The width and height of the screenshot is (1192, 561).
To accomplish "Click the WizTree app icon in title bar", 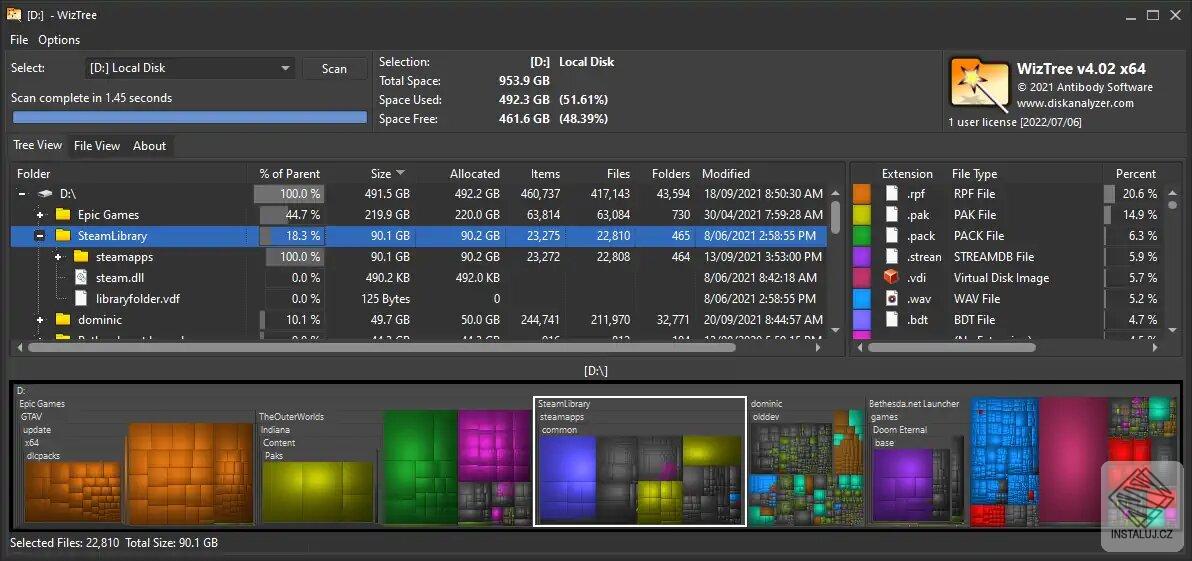I will click(14, 14).
